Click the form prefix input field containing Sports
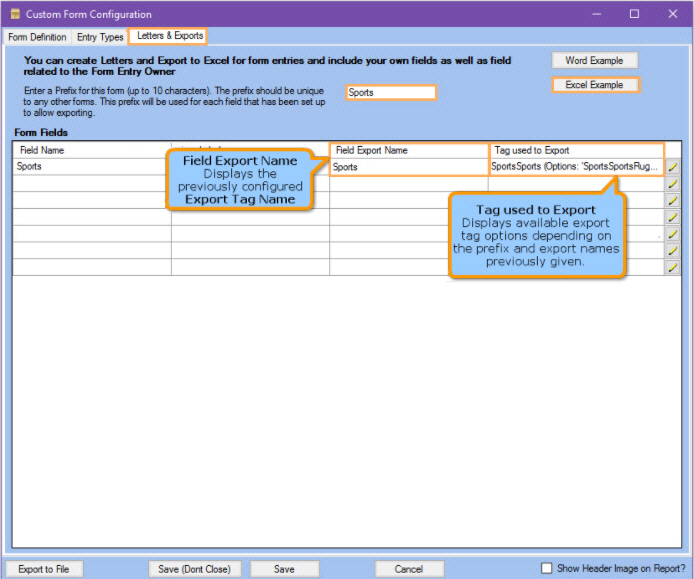 391,93
